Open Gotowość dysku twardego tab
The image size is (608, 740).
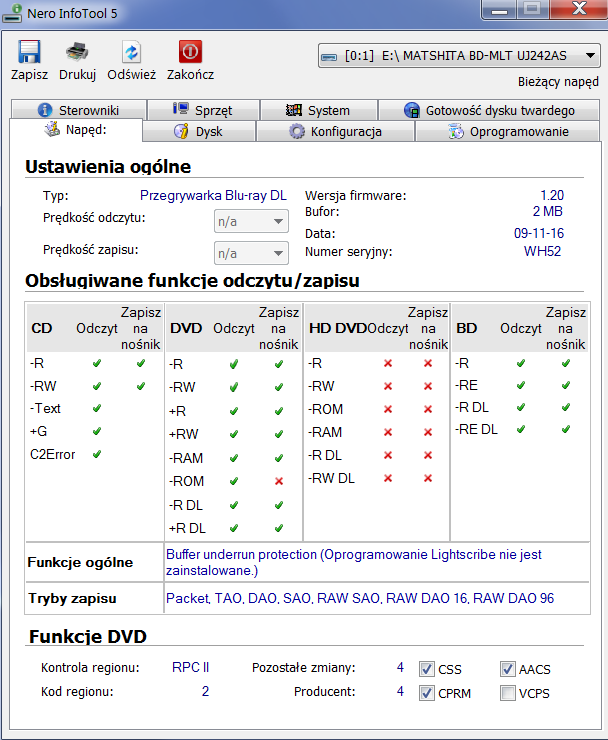(489, 110)
